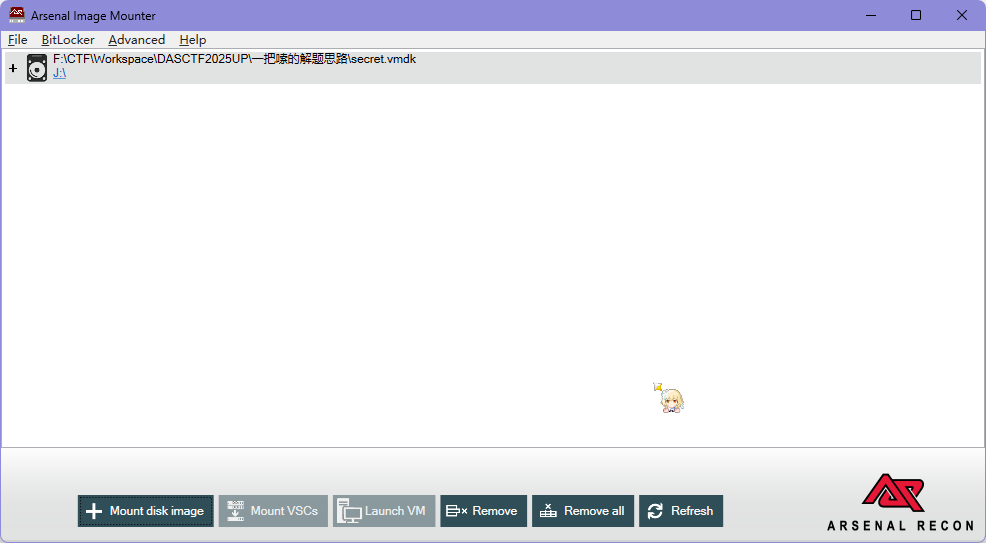Select the secret.vmdk file path row
This screenshot has height=543, width=986.
click(234, 59)
